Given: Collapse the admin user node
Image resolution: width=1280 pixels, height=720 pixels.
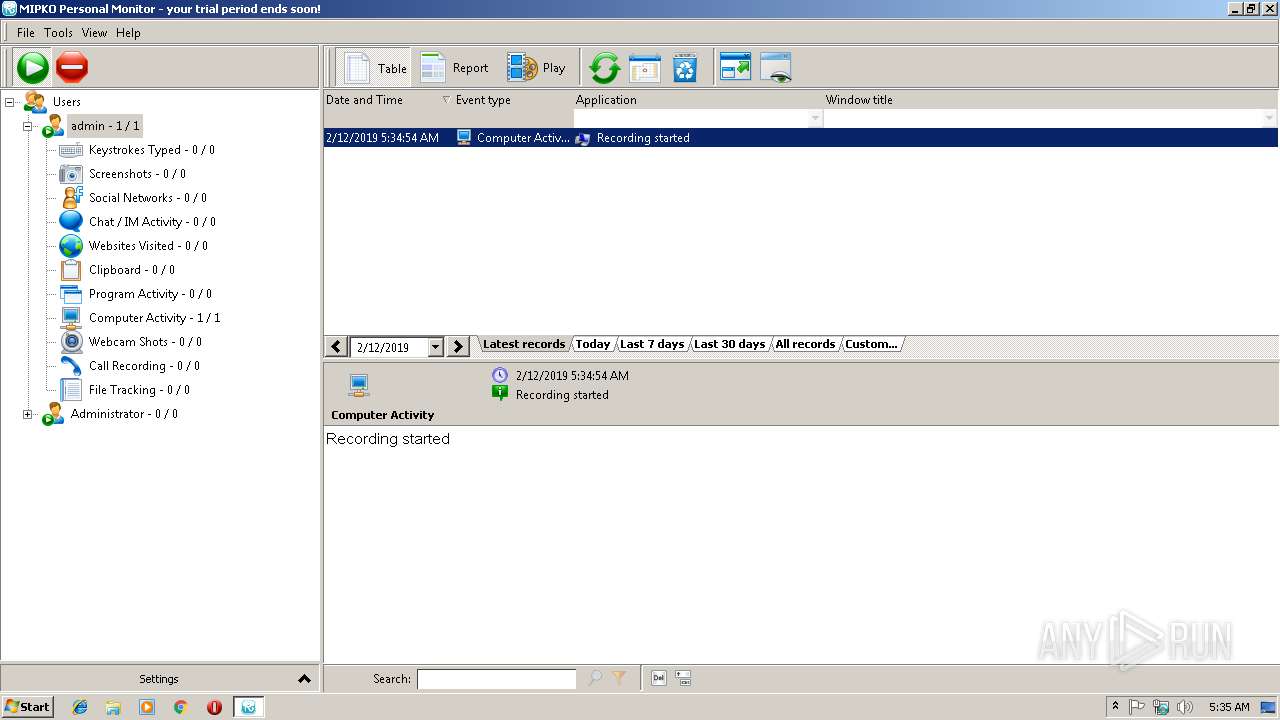Looking at the screenshot, I should pos(28,126).
